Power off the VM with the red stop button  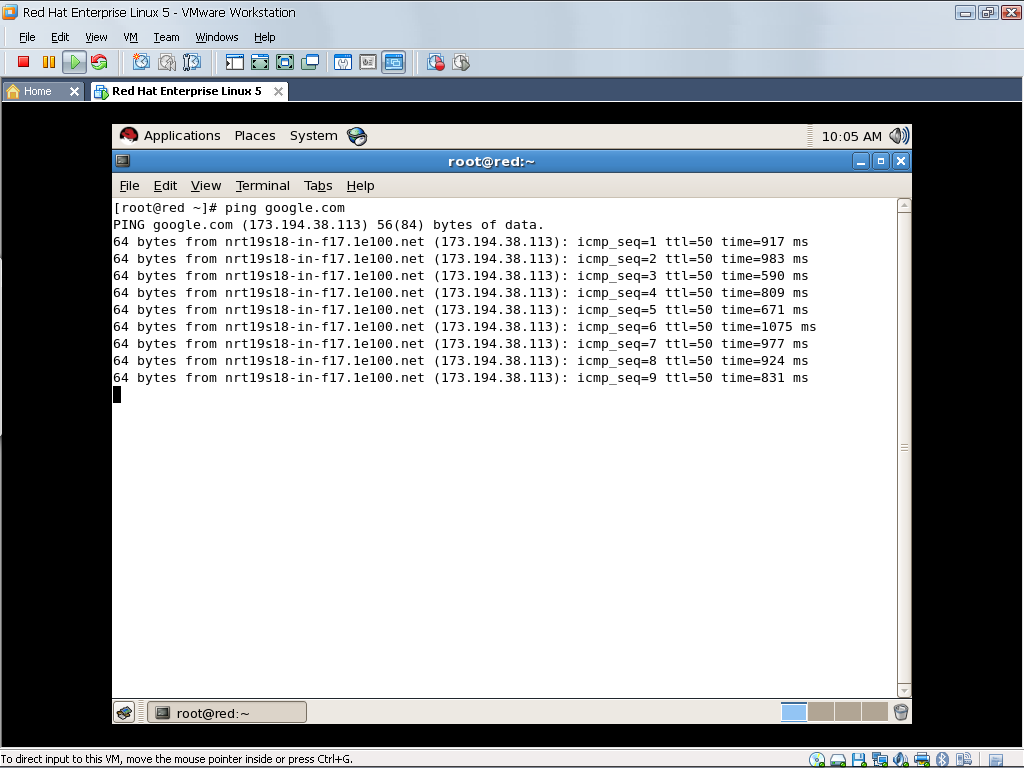coord(24,62)
